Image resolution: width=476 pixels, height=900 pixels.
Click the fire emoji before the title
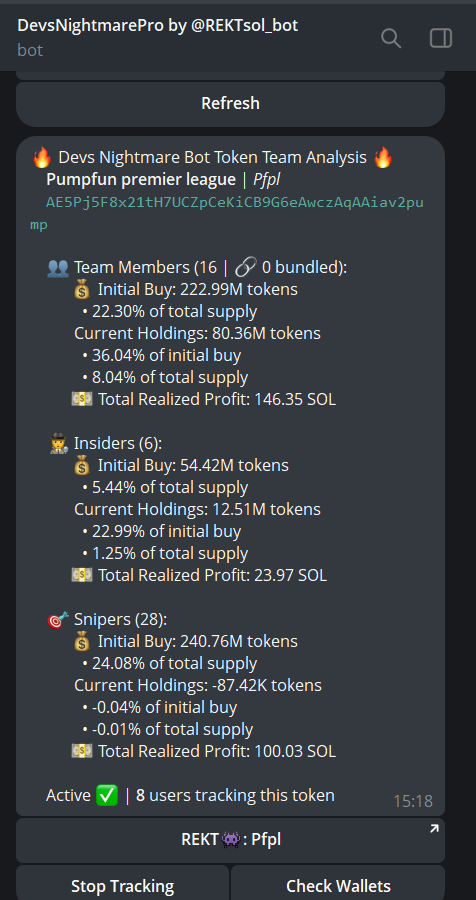click(42, 157)
